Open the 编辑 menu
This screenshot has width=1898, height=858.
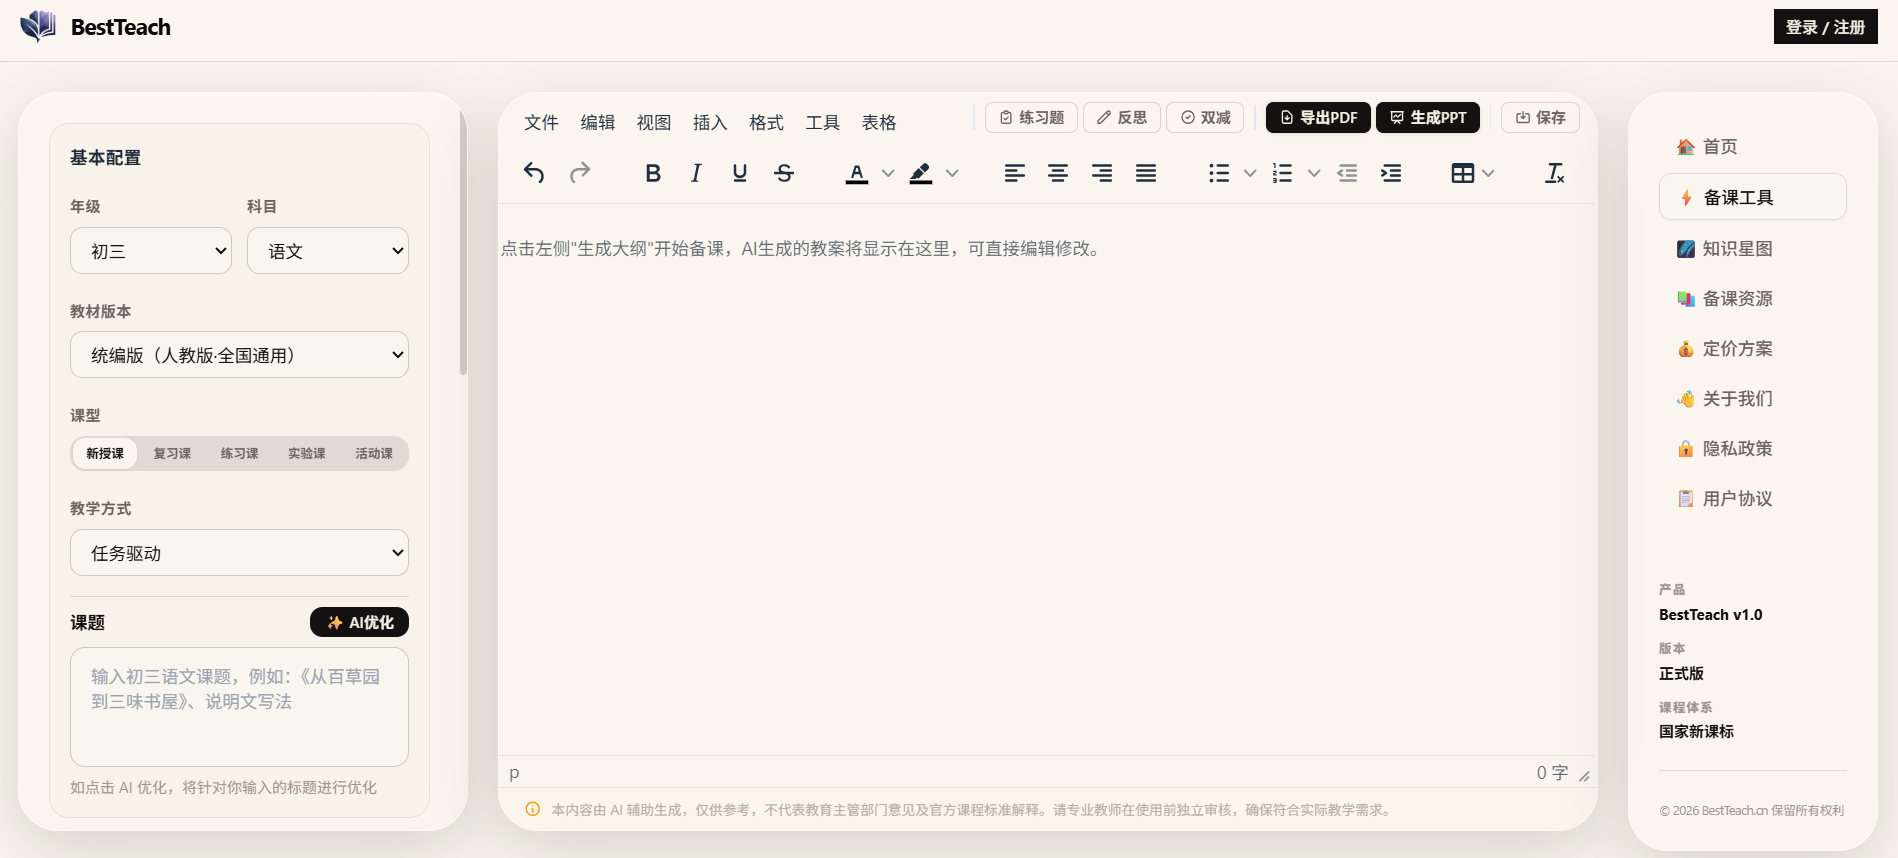pos(598,122)
